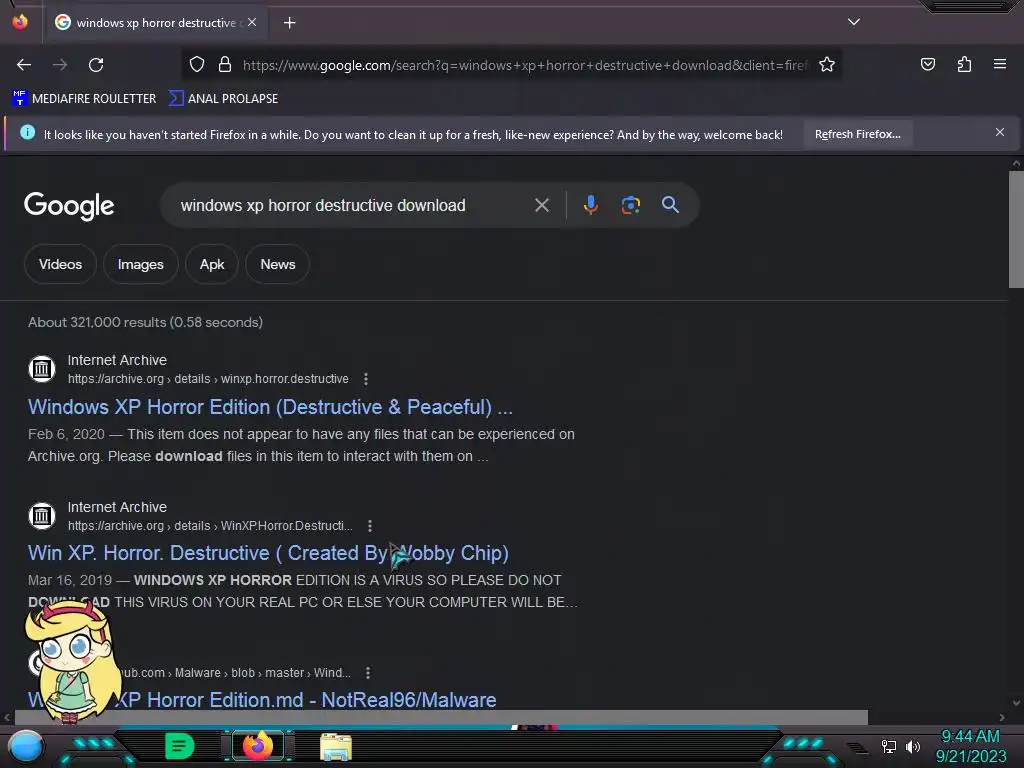Viewport: 1024px width, 768px height.
Task: Open the Extensions puzzle icon
Action: 964,64
